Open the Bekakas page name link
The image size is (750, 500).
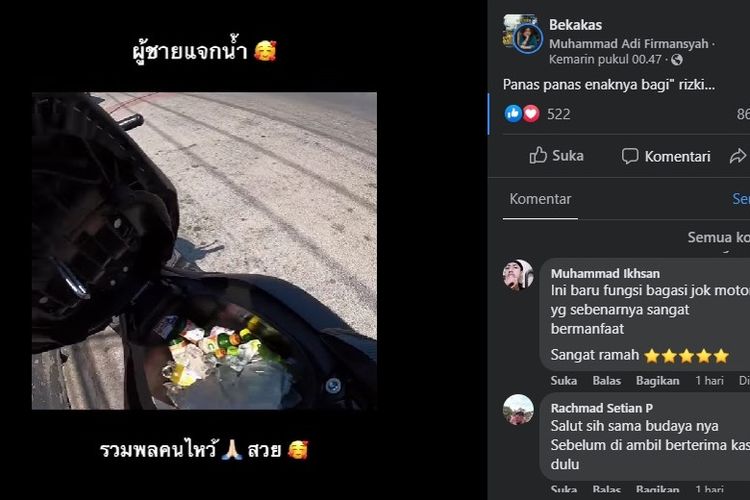pos(575,25)
